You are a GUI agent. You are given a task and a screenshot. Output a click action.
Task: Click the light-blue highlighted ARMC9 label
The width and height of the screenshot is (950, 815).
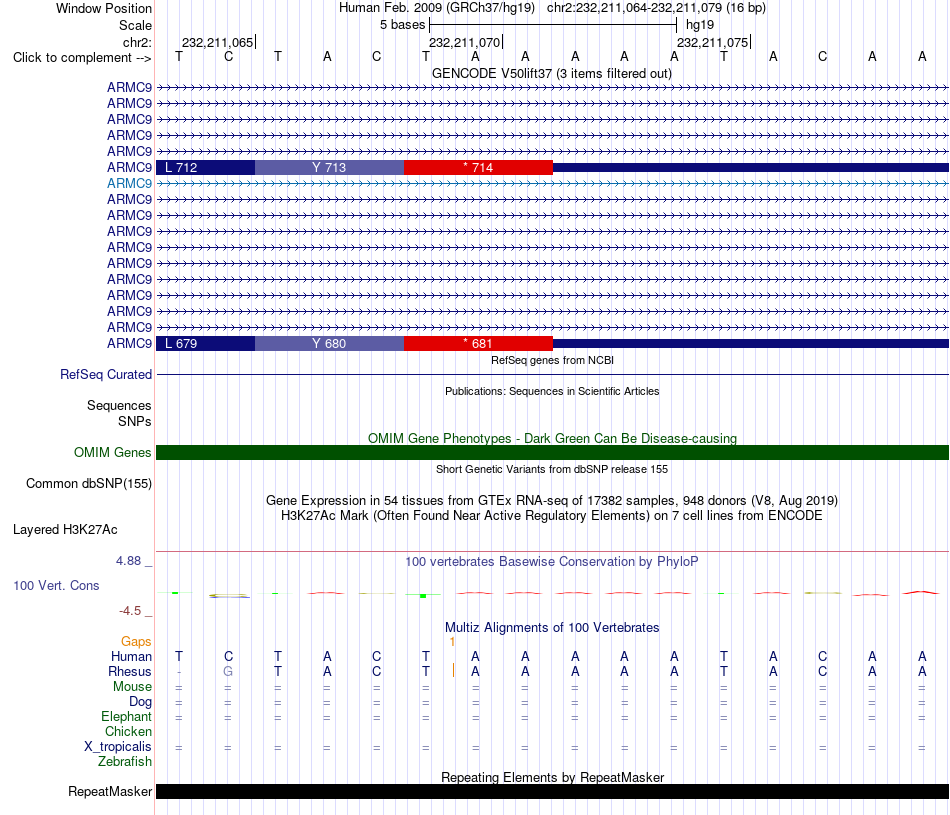coord(129,184)
